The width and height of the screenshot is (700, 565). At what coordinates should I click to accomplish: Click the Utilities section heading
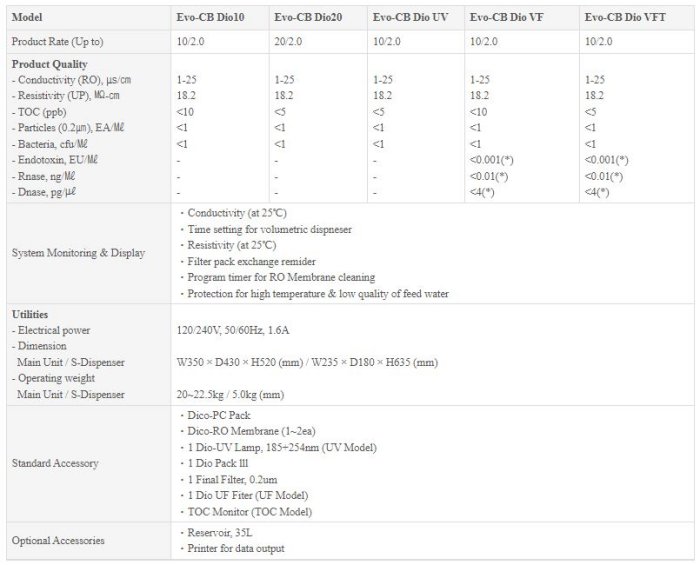pos(31,314)
